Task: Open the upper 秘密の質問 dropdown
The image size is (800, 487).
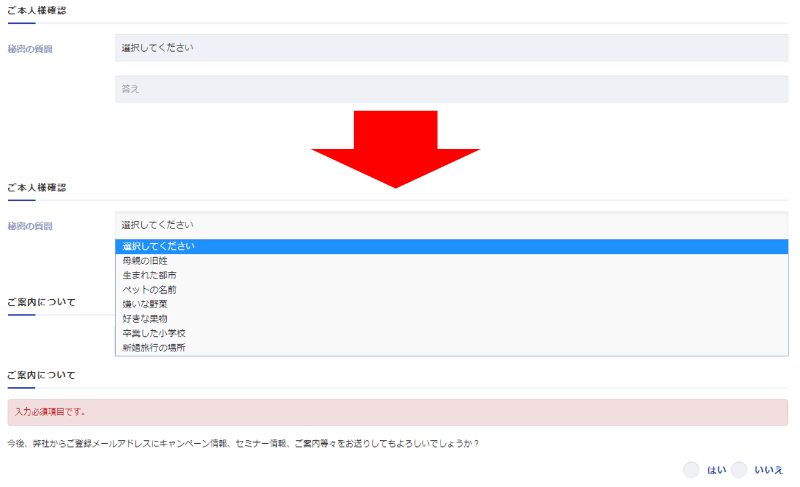Action: click(451, 48)
